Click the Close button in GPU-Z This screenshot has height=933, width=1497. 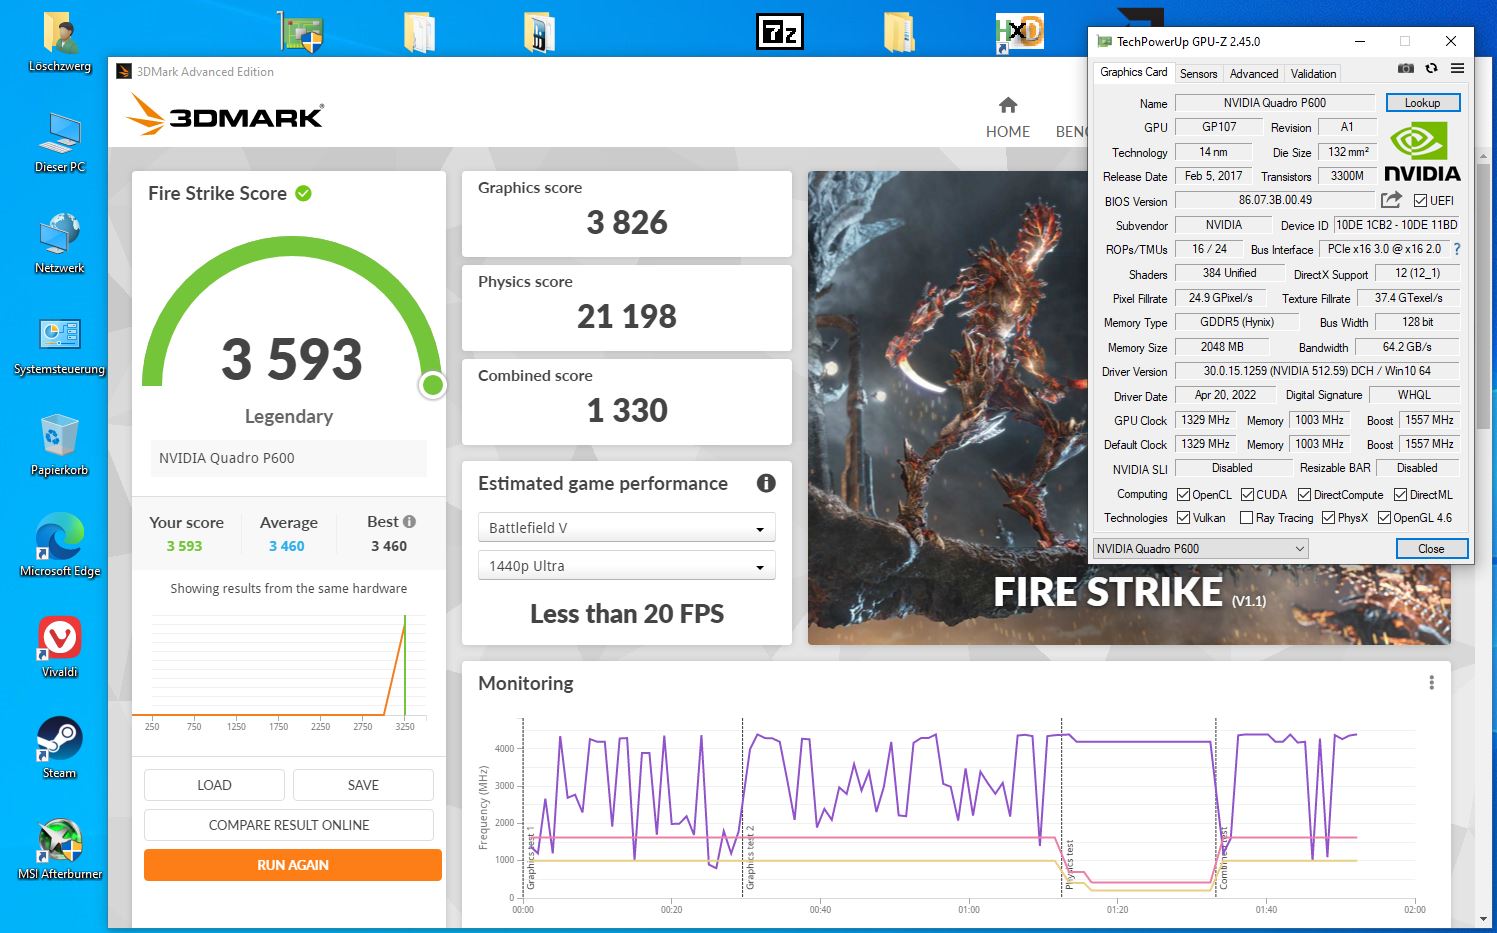point(1431,548)
